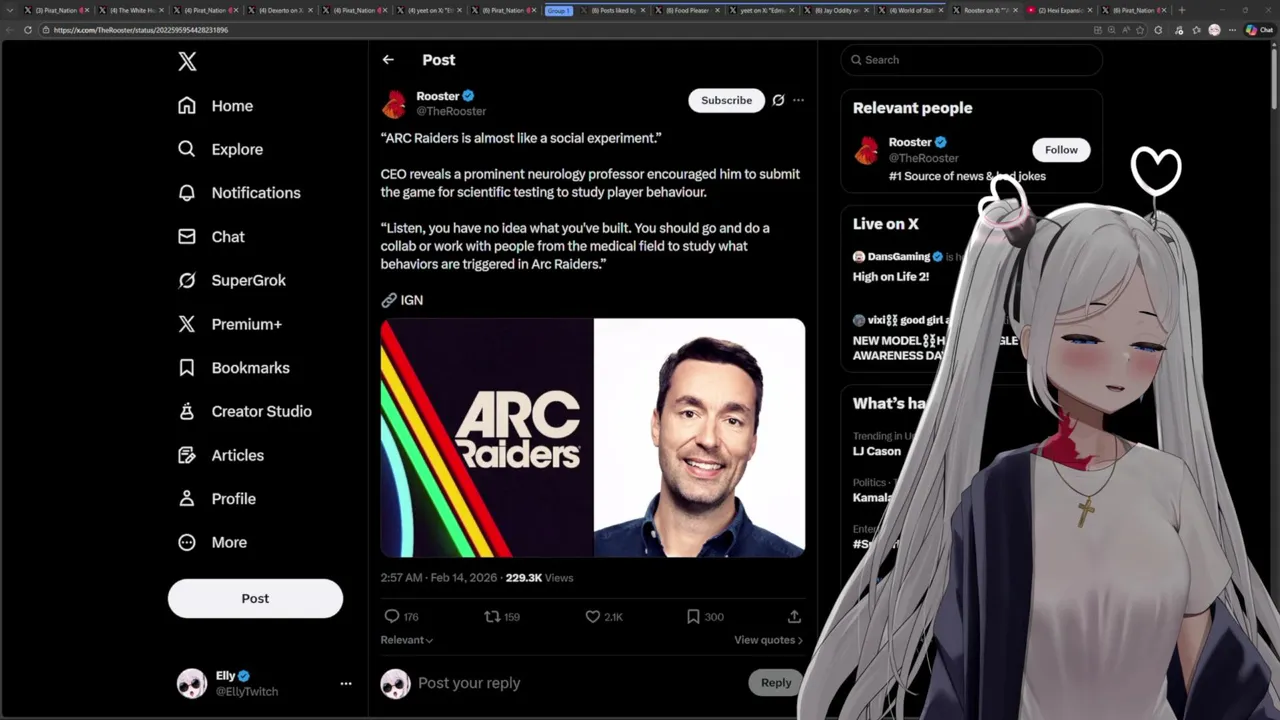
Task: Follow Rooster in Relevant people
Action: [x=1061, y=150]
